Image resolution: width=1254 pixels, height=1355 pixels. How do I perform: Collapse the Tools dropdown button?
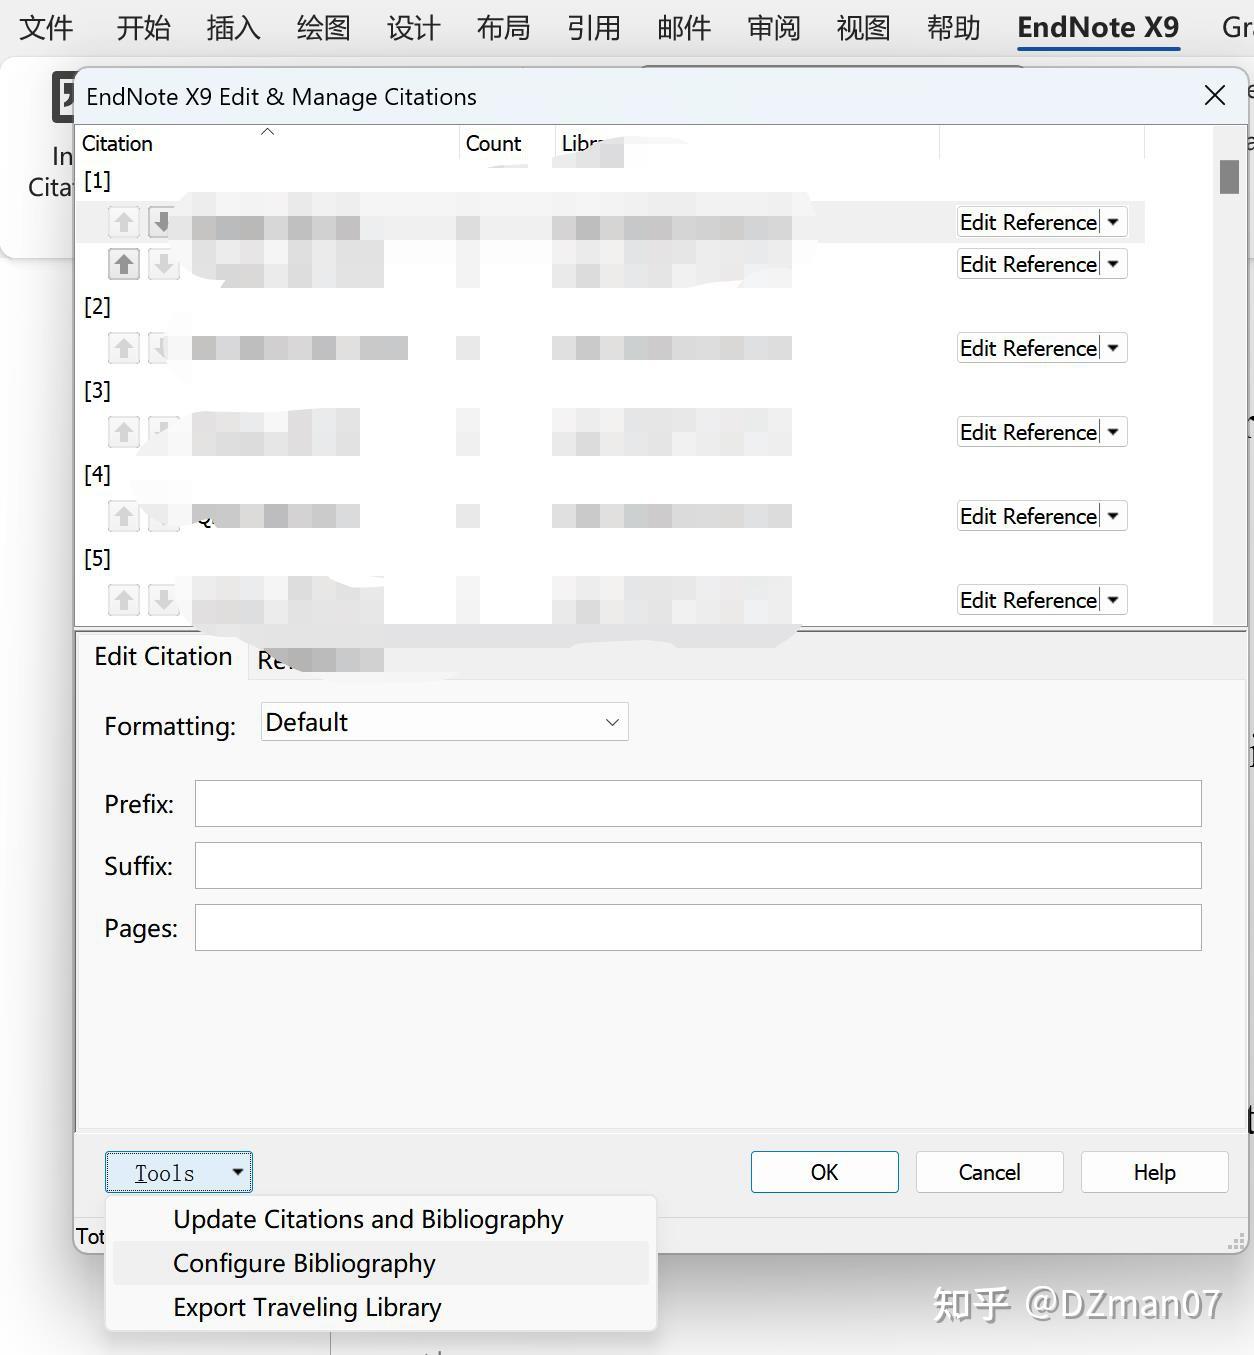tap(179, 1172)
